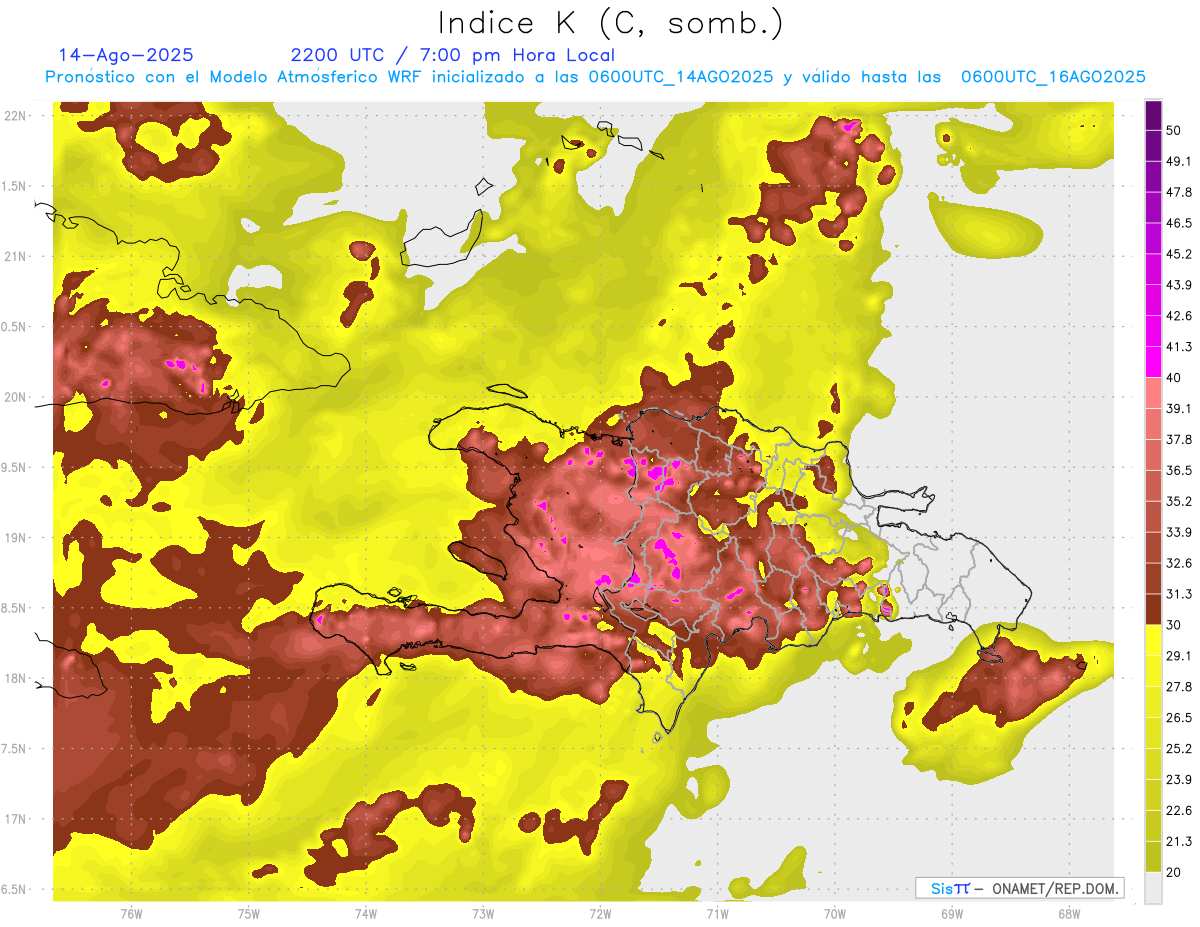Click the dark purple colorbar swatch above 50
Image resolution: width=1200 pixels, height=927 pixels.
coord(1154,115)
